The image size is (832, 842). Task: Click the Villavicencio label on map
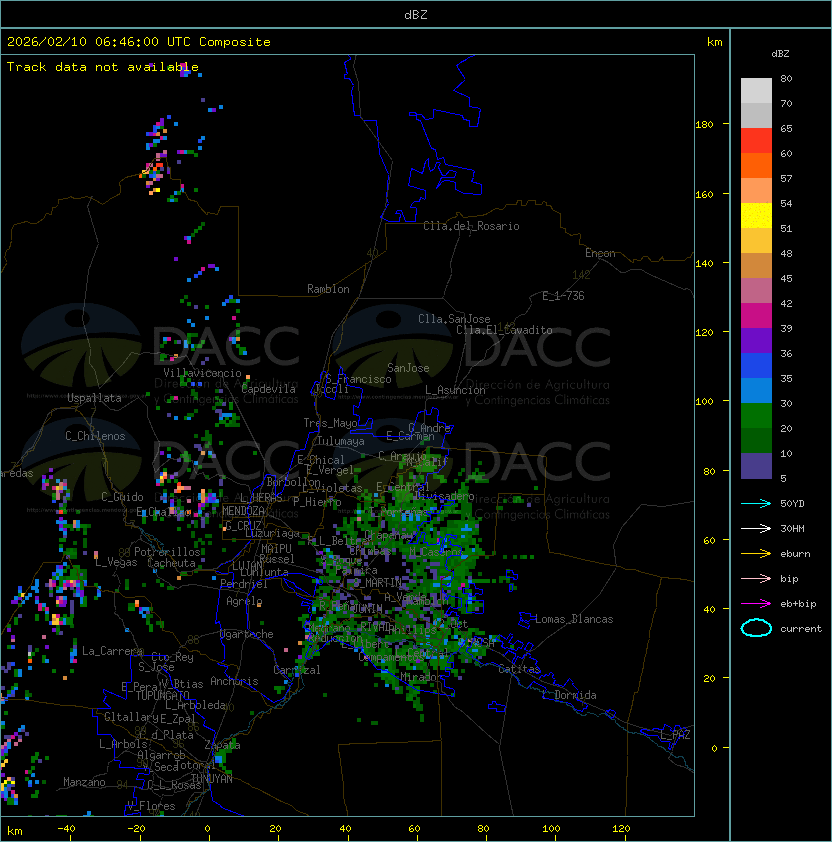(203, 373)
